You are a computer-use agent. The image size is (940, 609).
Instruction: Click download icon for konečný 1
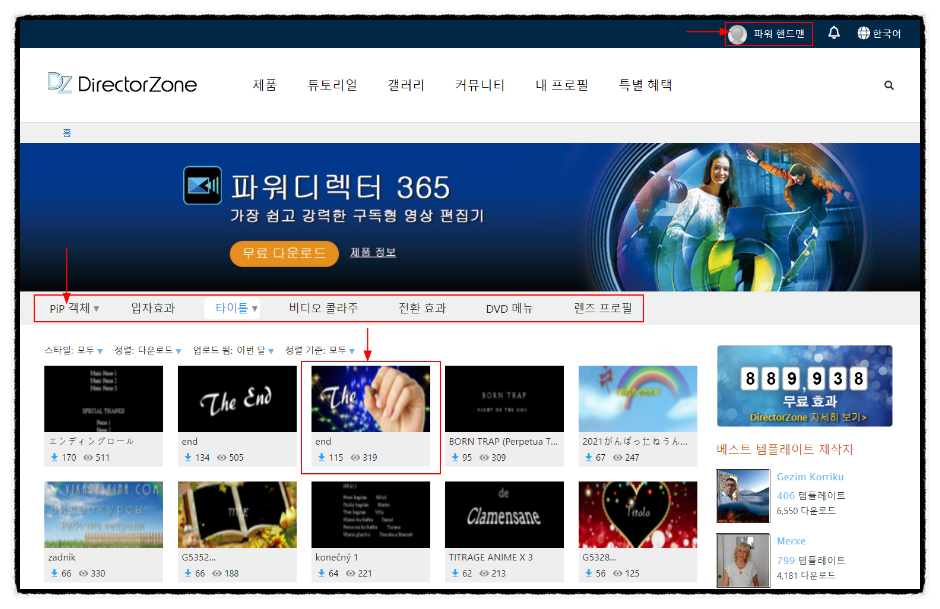point(321,573)
